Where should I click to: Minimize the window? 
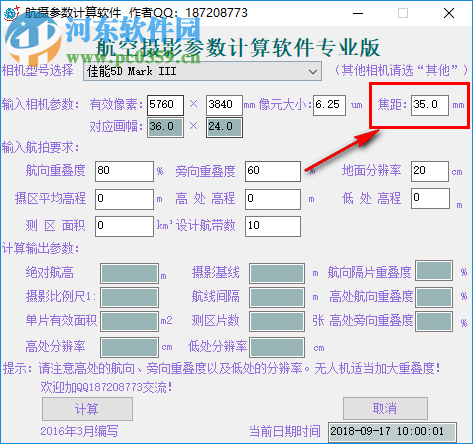pyautogui.click(x=358, y=13)
